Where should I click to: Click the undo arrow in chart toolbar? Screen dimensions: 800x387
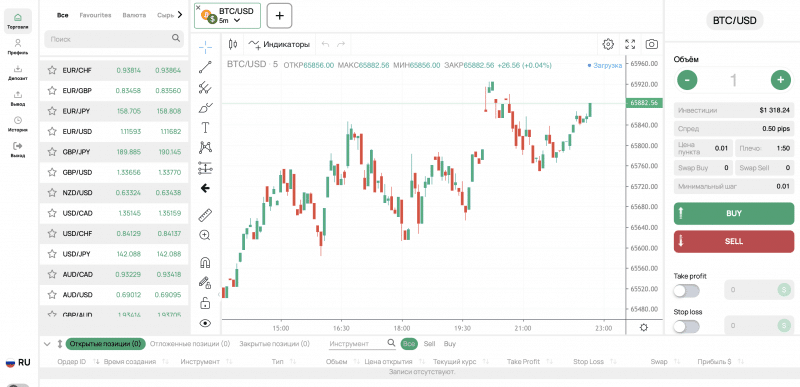(326, 44)
